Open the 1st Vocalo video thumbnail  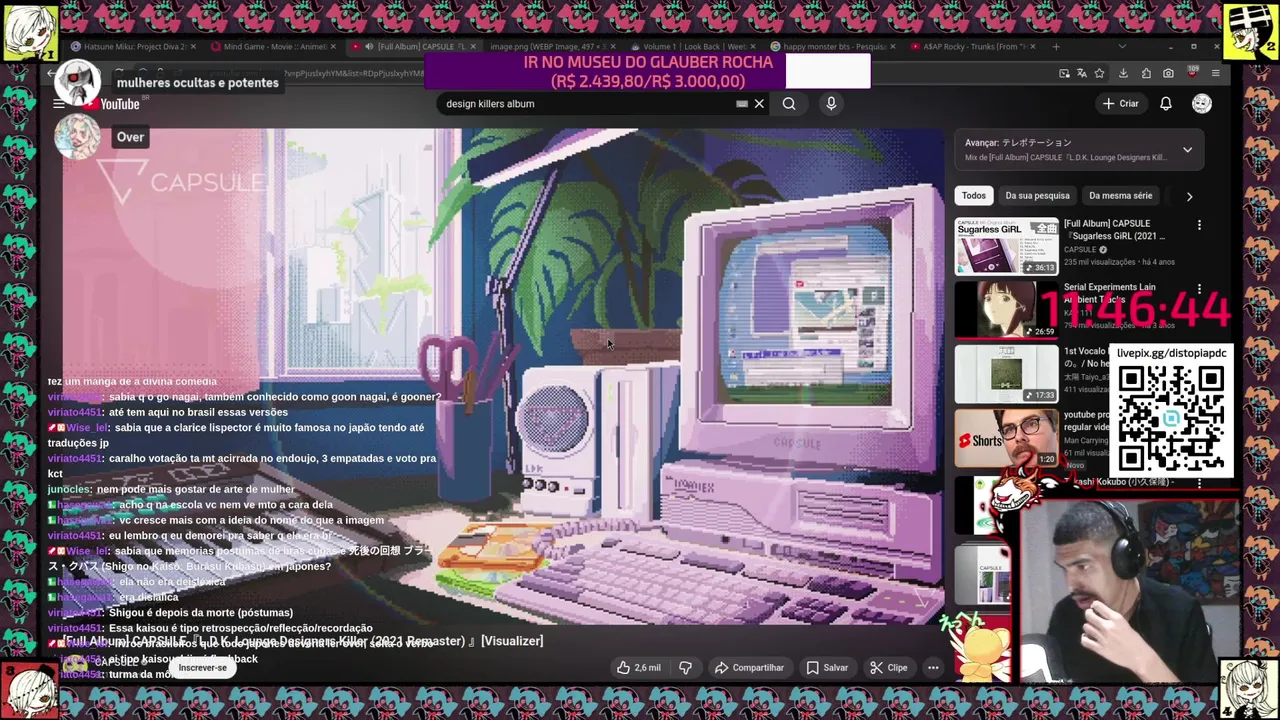coord(1006,374)
